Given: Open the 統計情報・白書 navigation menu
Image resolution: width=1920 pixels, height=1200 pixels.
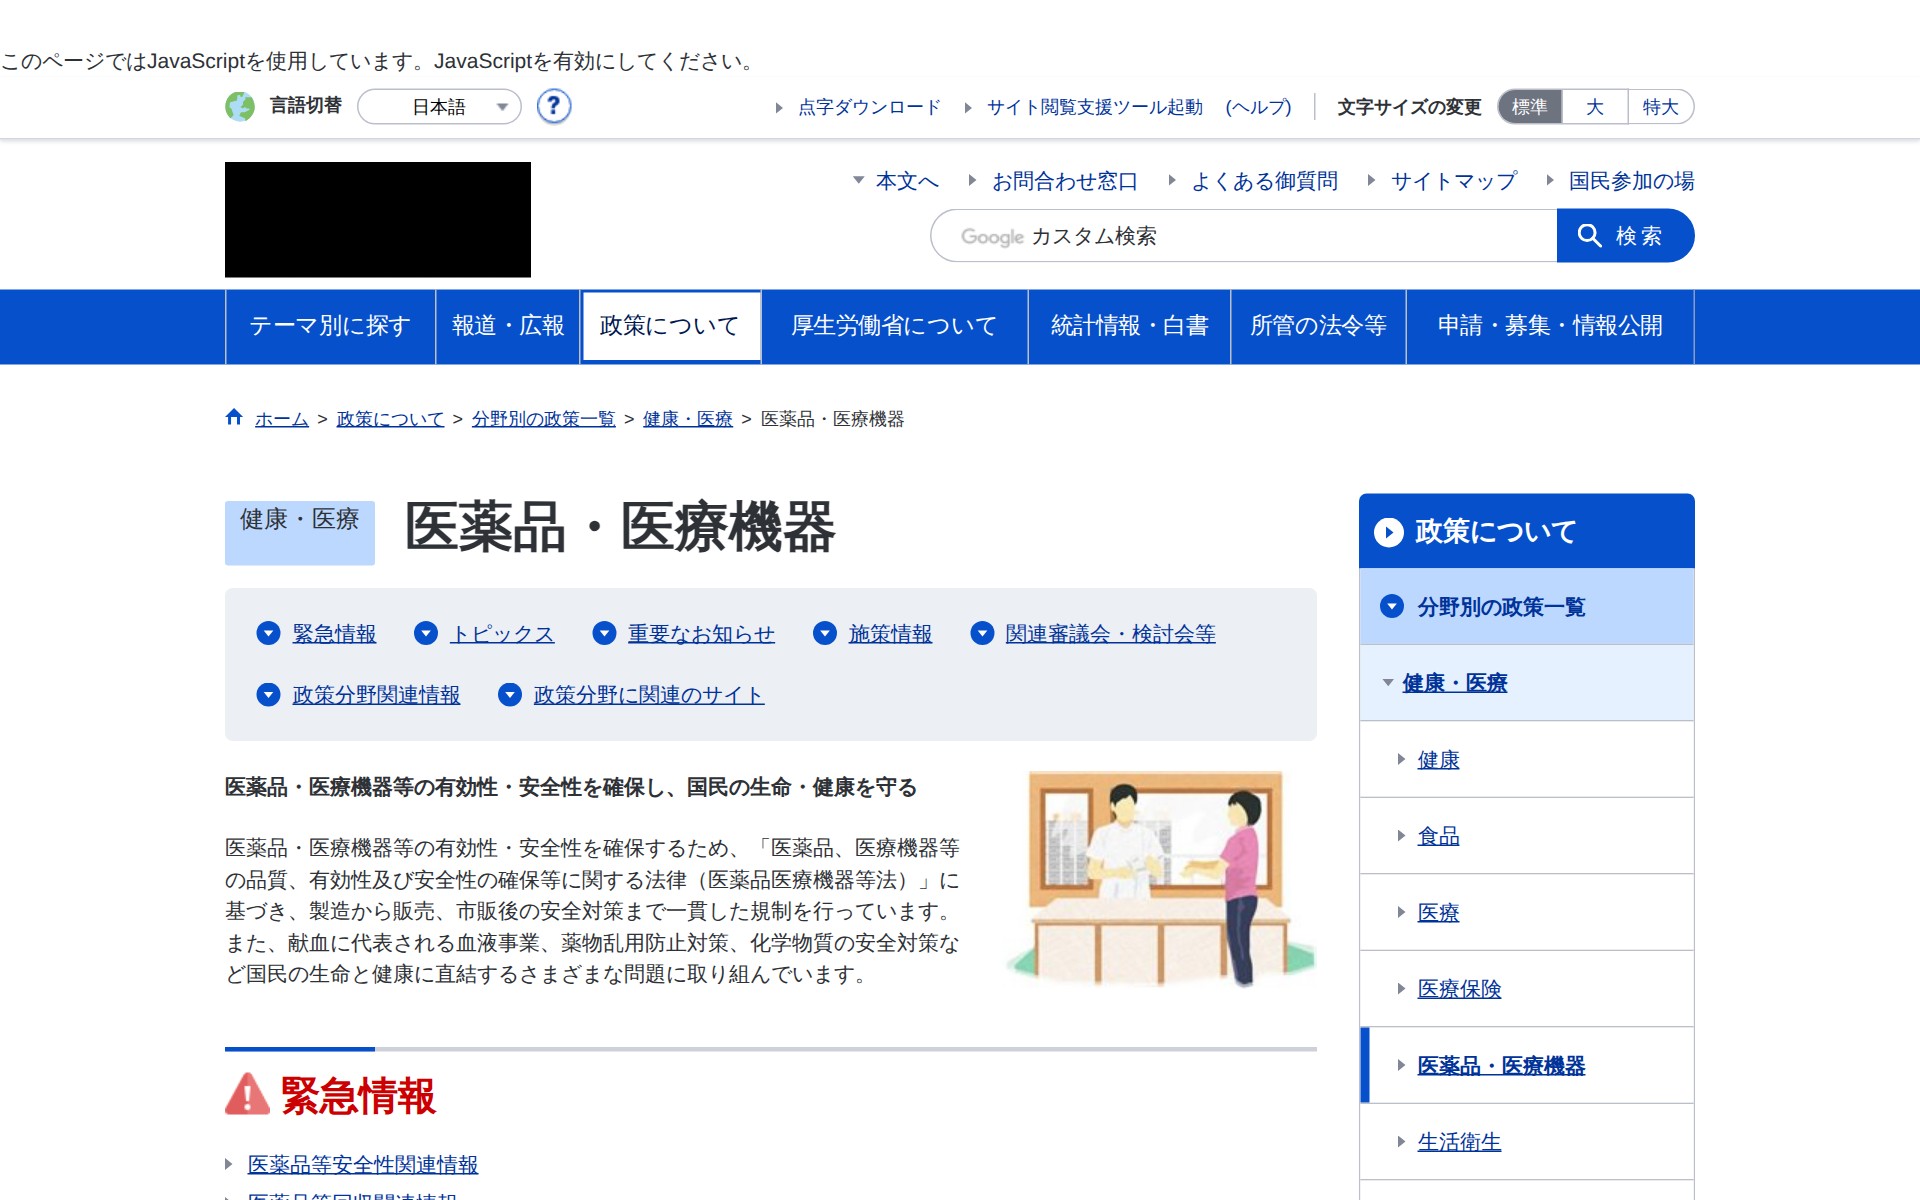Looking at the screenshot, I should [x=1129, y=326].
